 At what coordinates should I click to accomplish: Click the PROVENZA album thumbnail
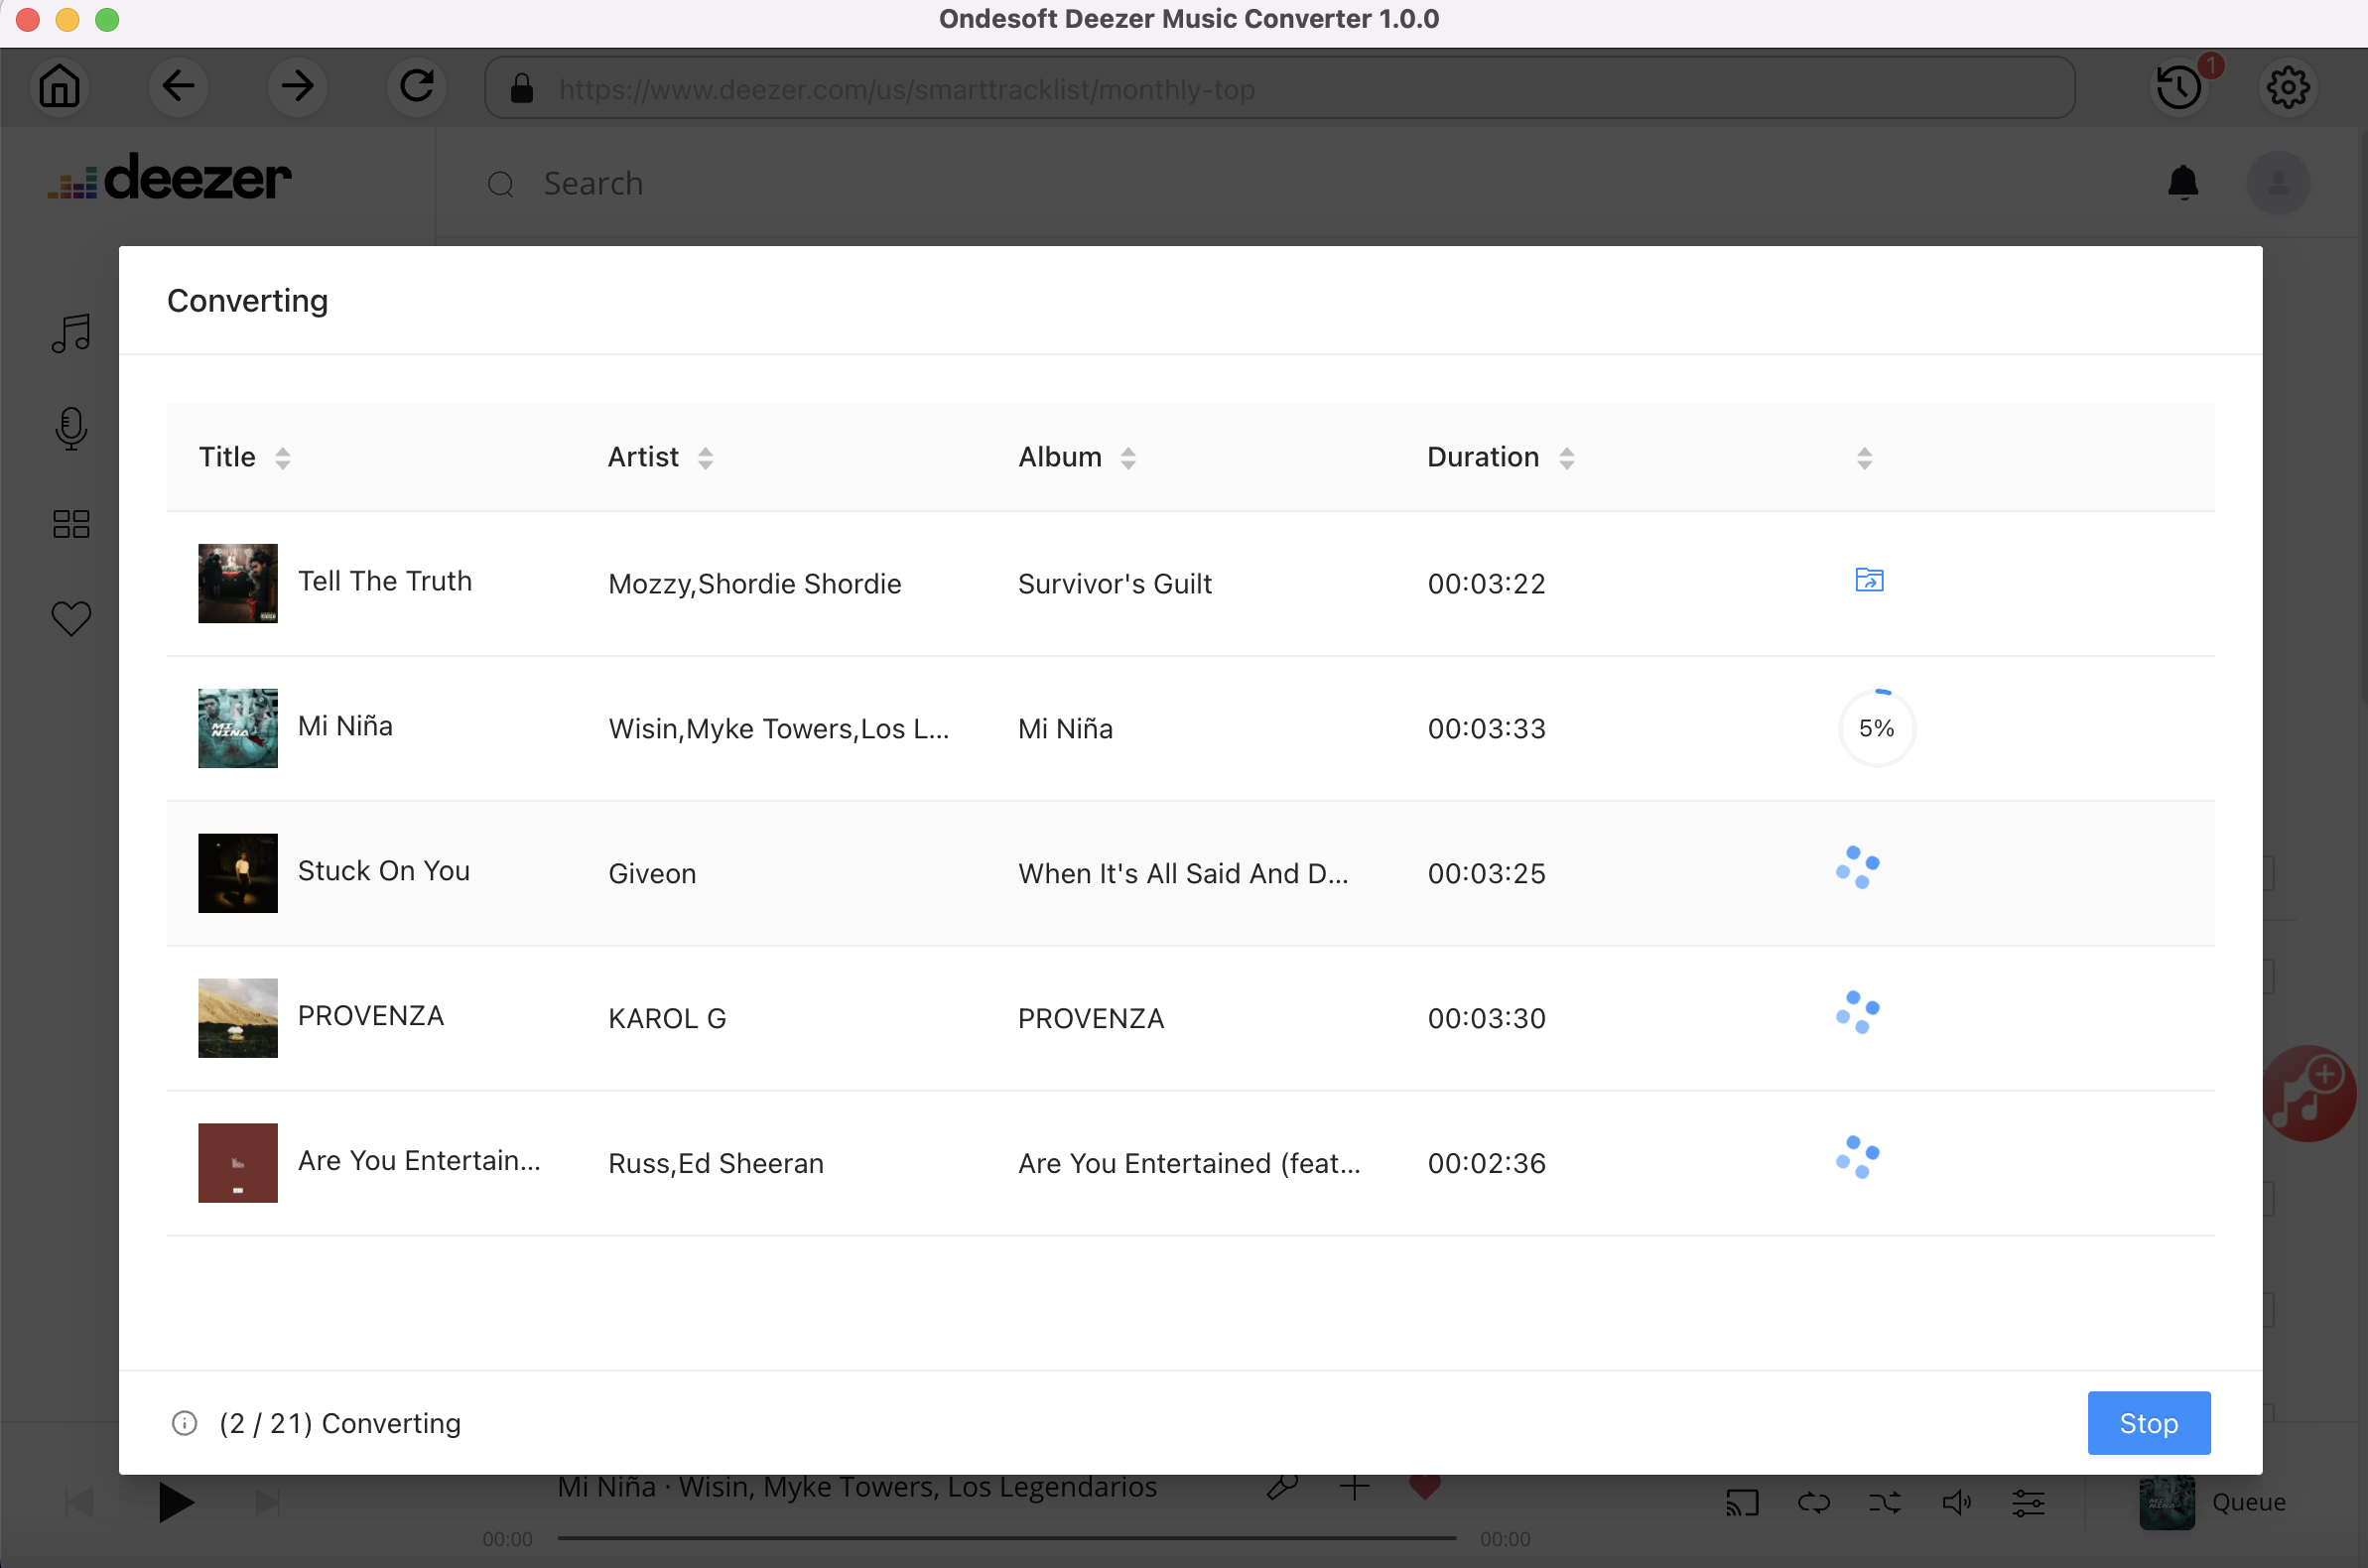[236, 1017]
